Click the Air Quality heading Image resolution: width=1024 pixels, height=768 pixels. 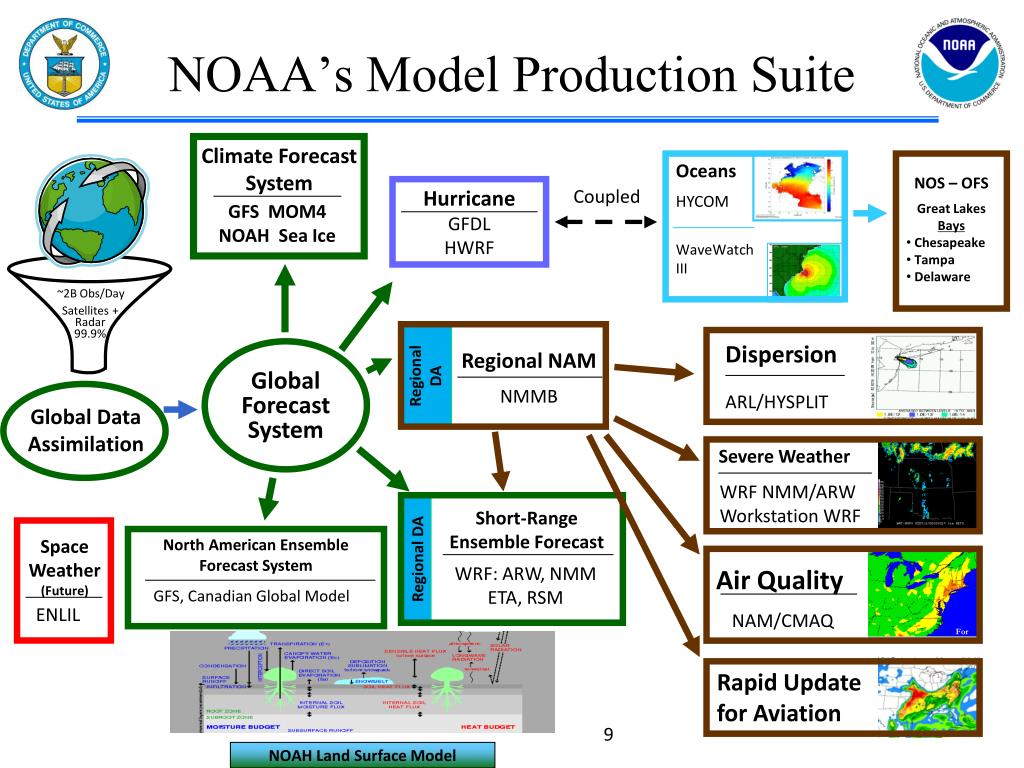point(780,580)
